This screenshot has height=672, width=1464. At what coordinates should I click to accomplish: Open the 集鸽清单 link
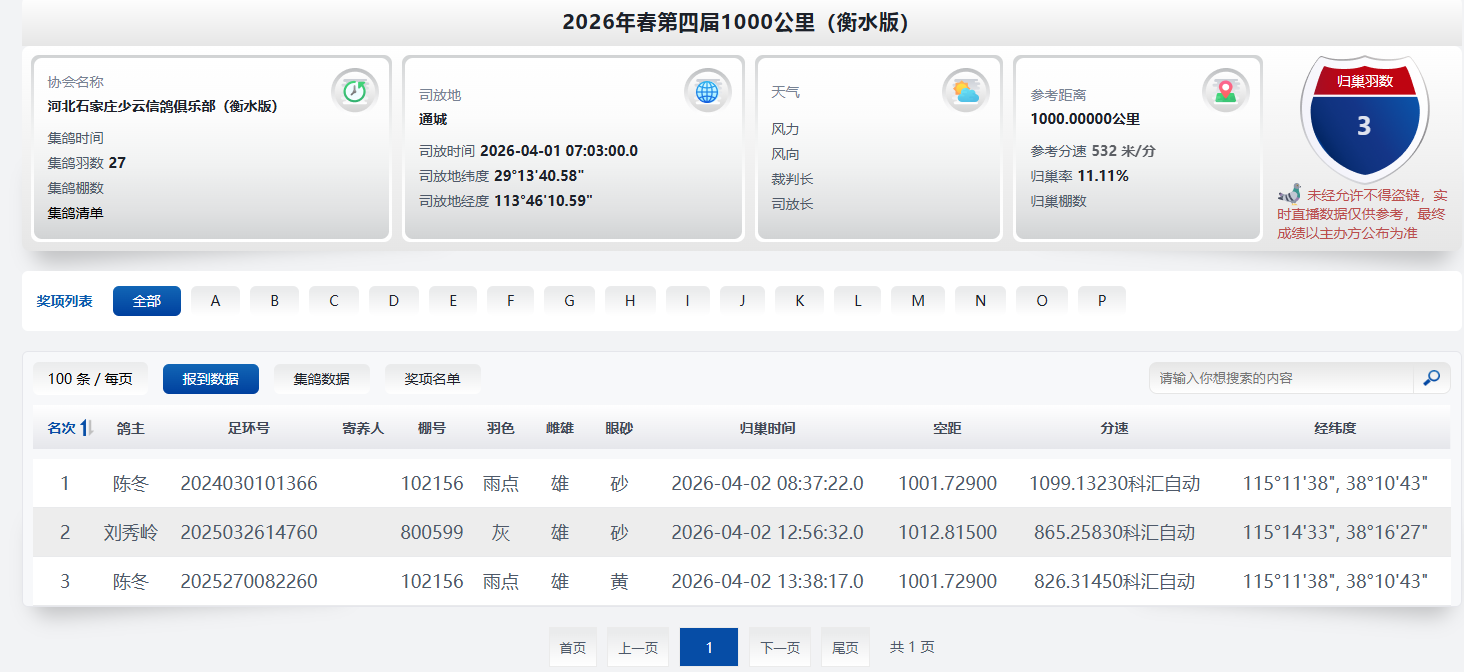coord(76,213)
